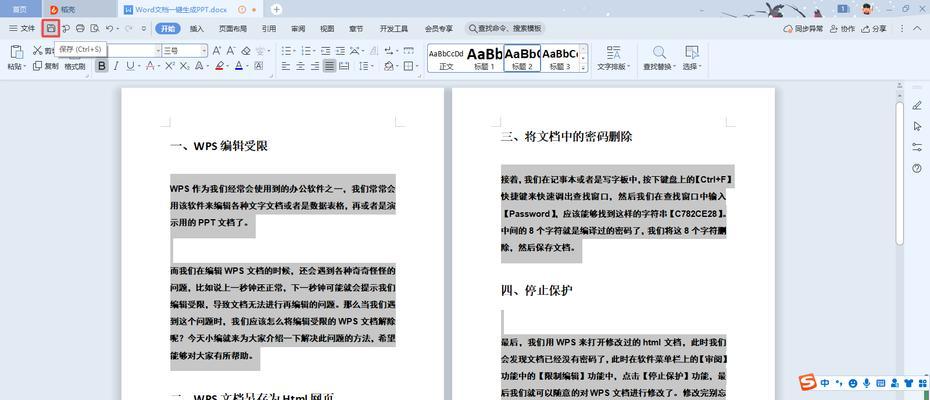The height and width of the screenshot is (400, 930).
Task: Increase paragraph indent
Action: (x=340, y=51)
